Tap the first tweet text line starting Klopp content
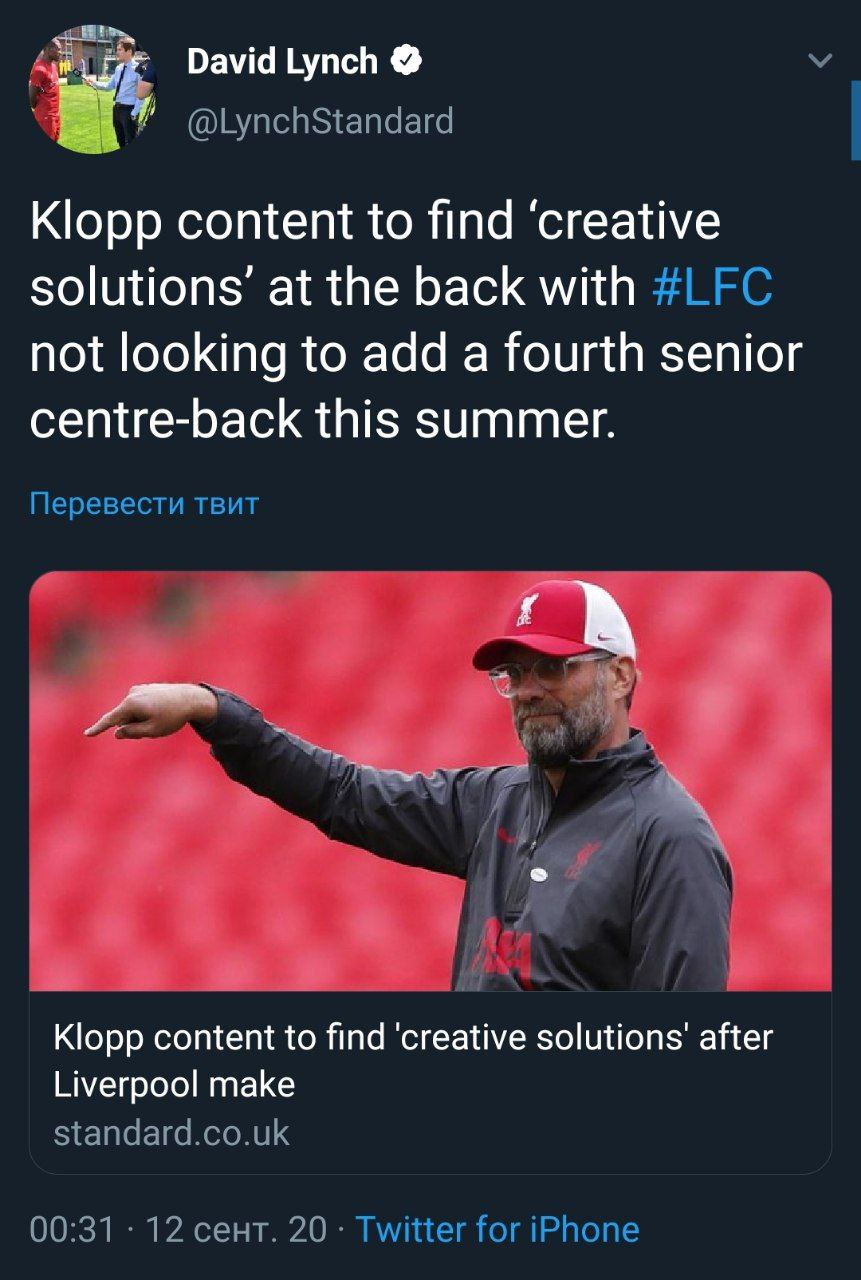Image resolution: width=861 pixels, height=1280 pixels. coord(375,222)
